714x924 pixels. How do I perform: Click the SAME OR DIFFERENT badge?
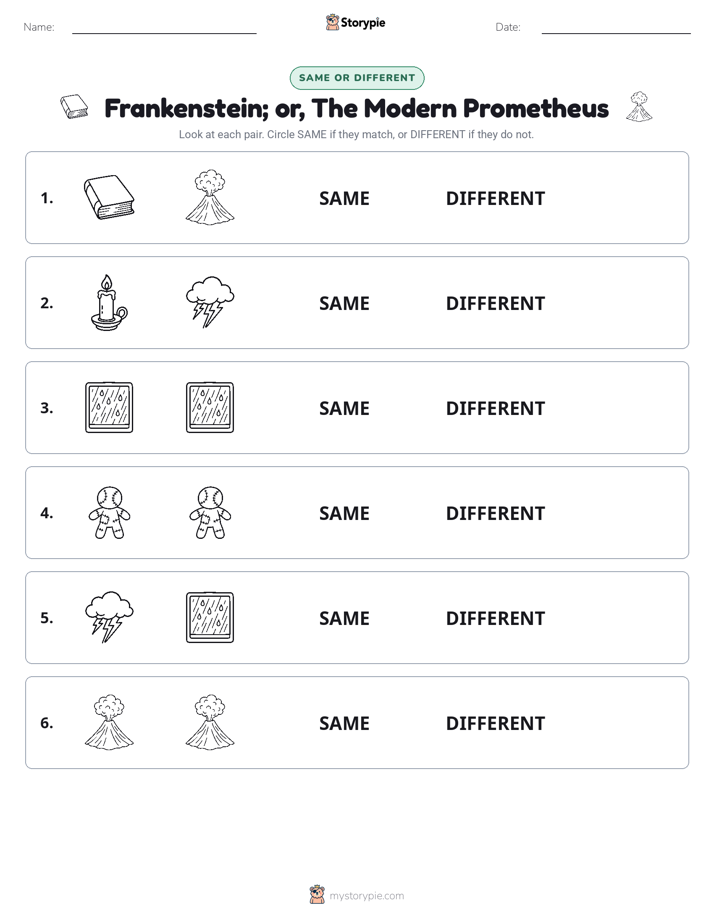357,78
